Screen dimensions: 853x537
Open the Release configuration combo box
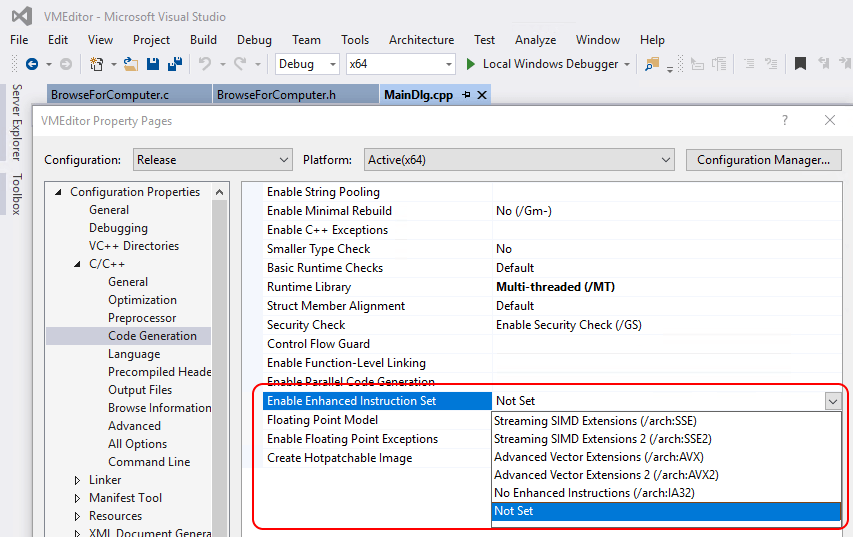click(213, 160)
